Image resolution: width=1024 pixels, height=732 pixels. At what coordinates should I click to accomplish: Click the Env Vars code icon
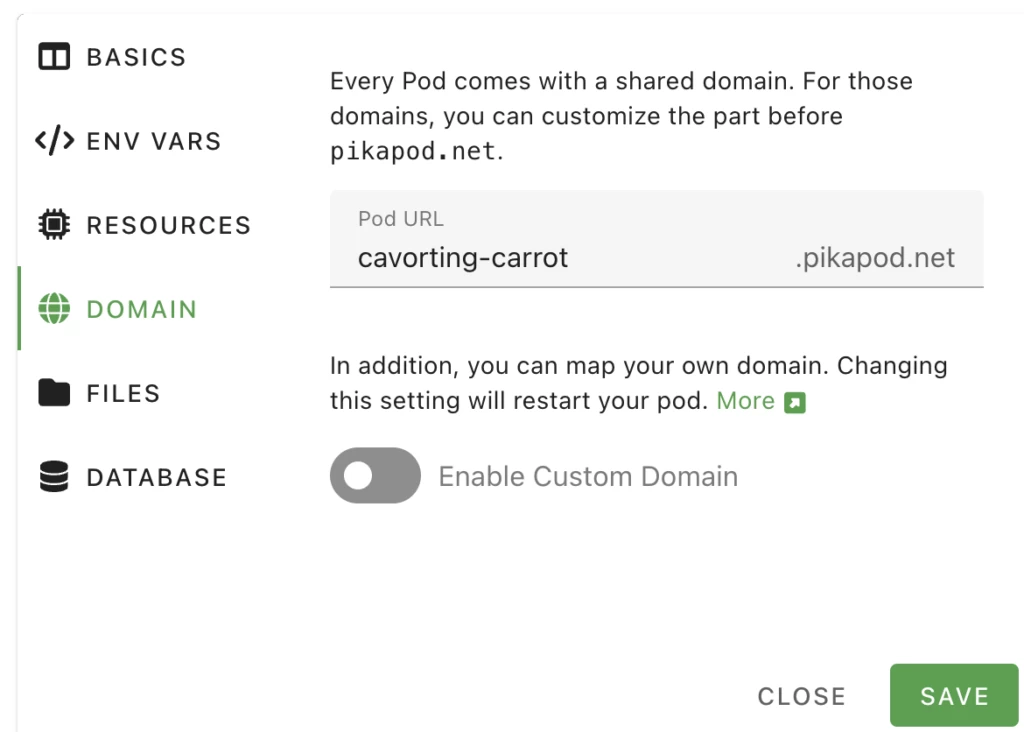(55, 141)
